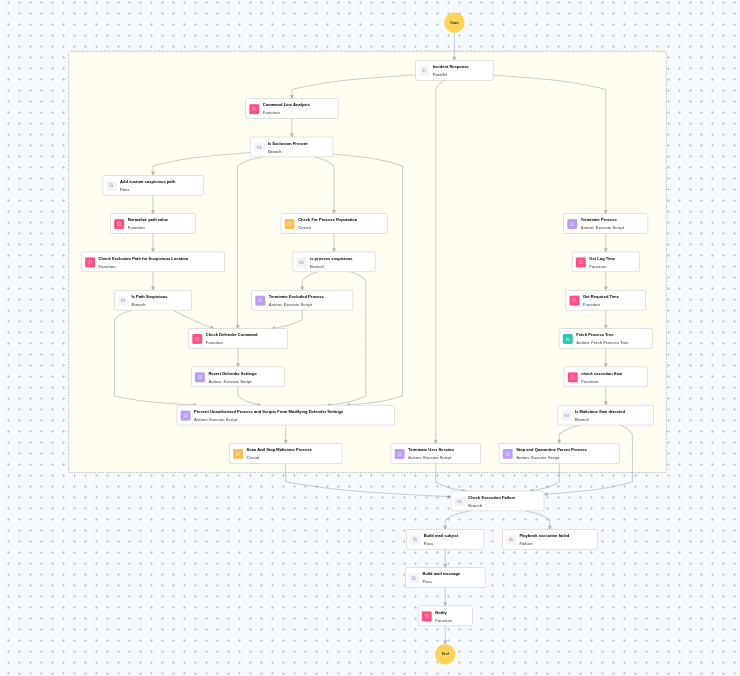Click the yellow Start node circle

[x=454, y=23]
